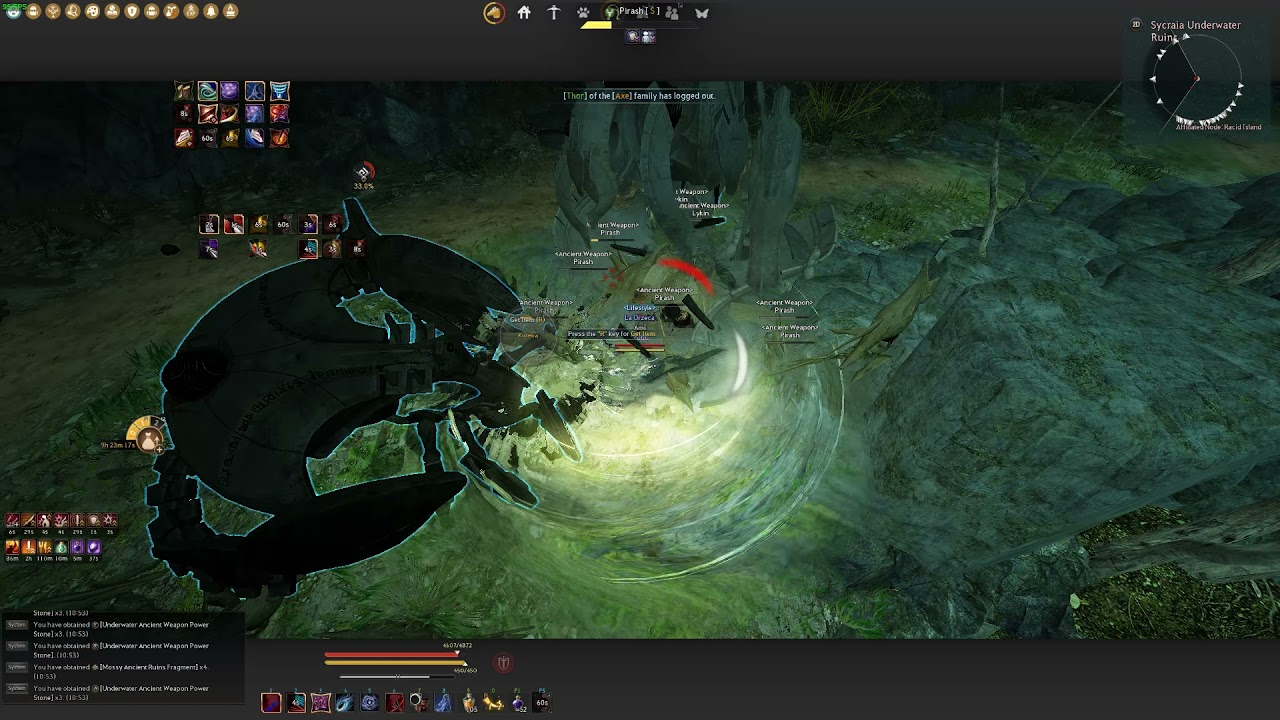Open the tent icon in the top-left menu

tap(191, 11)
